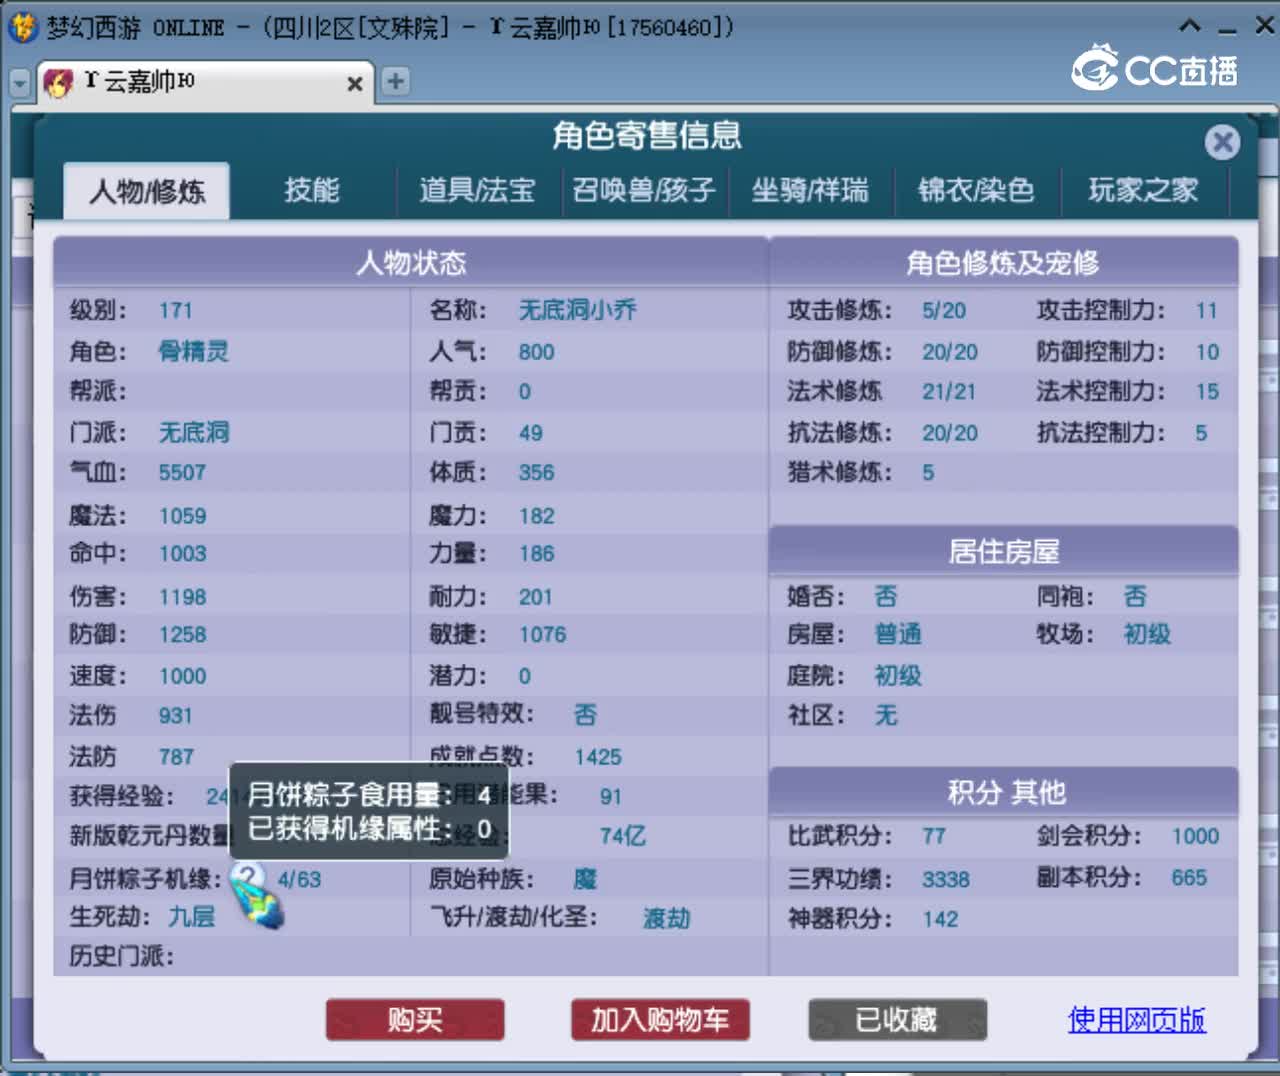Switch to 道具/法宝 tab

click(x=477, y=190)
